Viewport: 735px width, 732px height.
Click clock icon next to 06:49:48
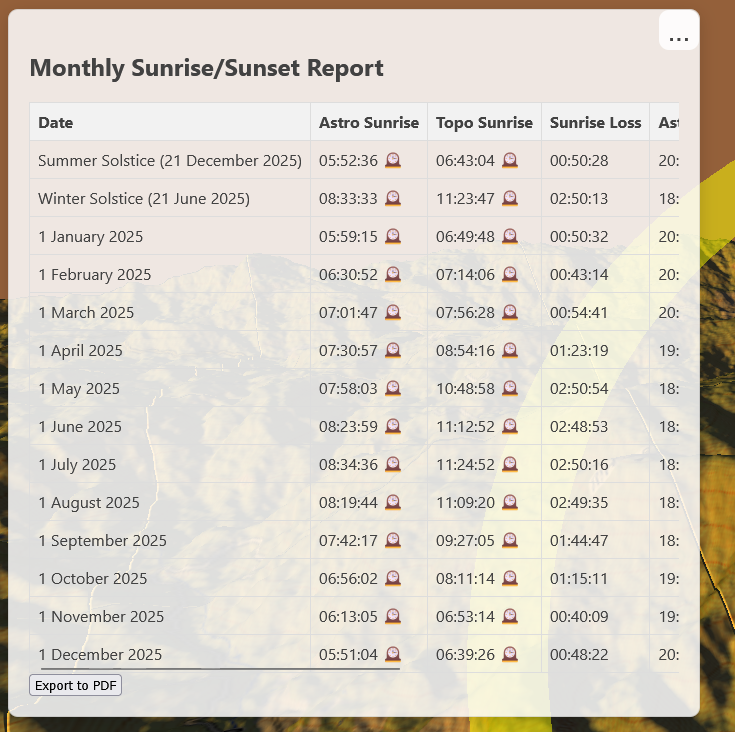pos(510,236)
